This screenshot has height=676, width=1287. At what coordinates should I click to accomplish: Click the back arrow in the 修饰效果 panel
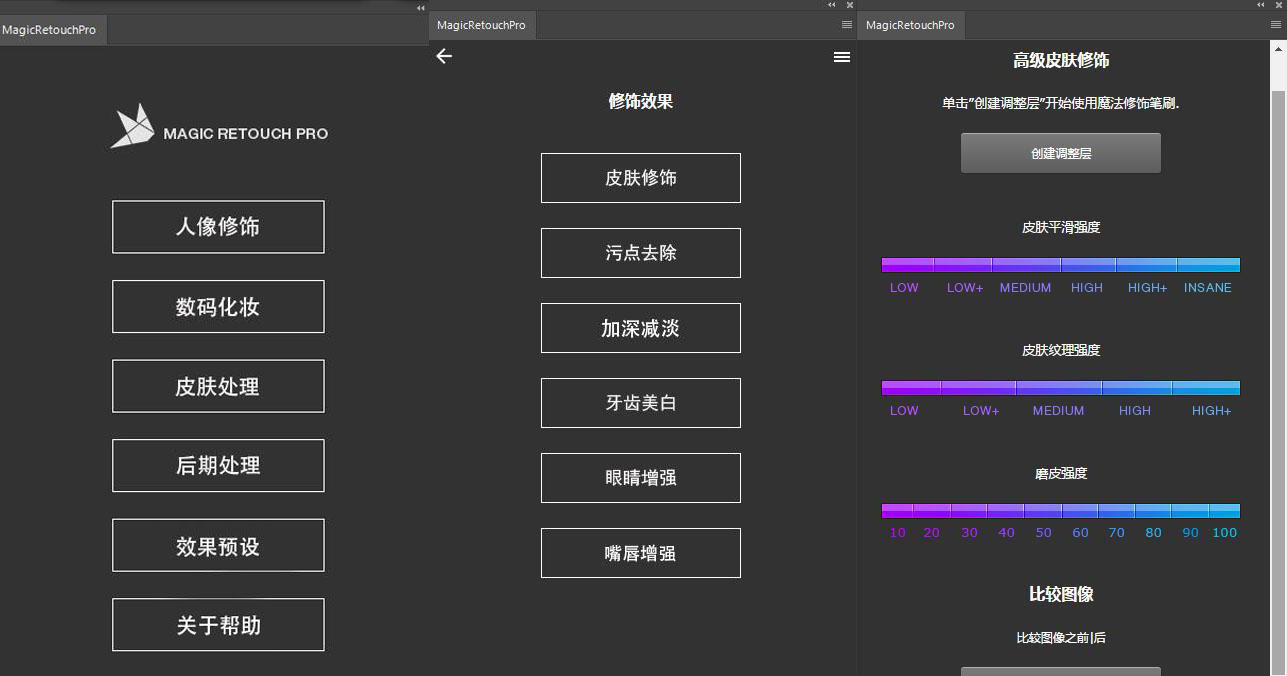444,56
